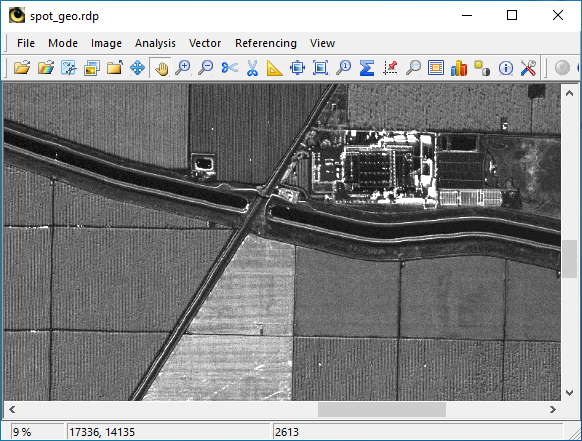Click the horizontal scrollbar thumb

382,409
